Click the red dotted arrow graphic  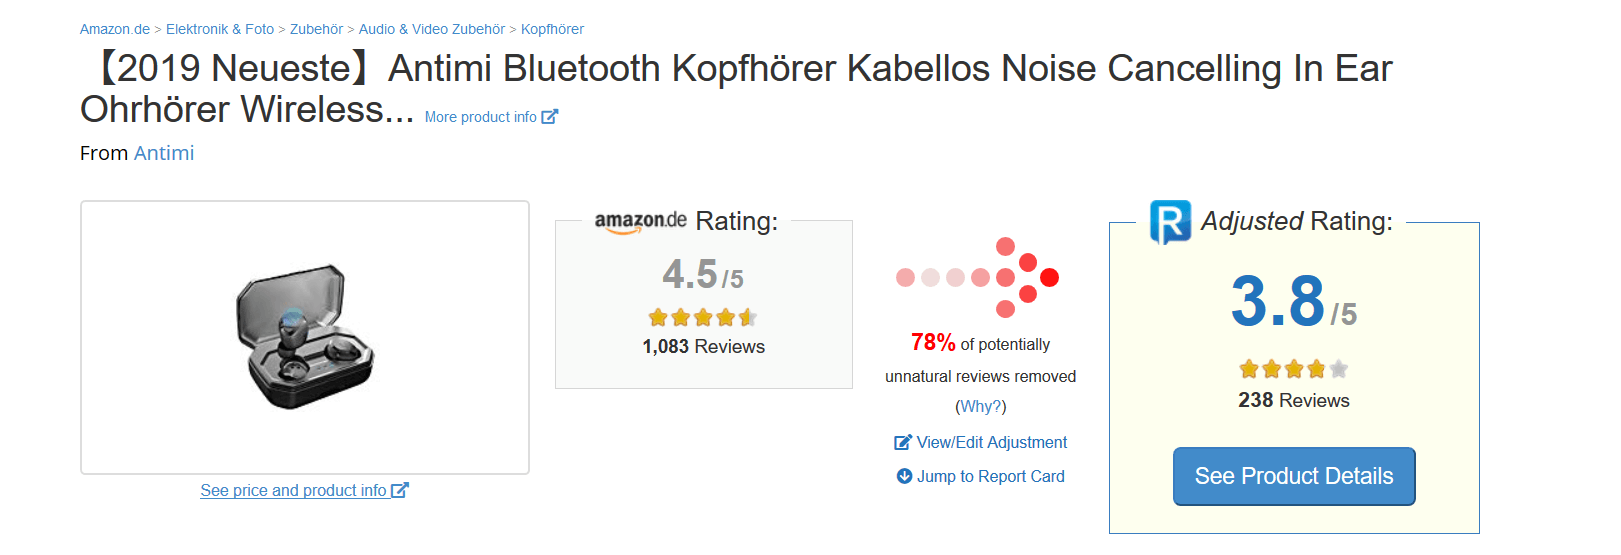tap(978, 277)
